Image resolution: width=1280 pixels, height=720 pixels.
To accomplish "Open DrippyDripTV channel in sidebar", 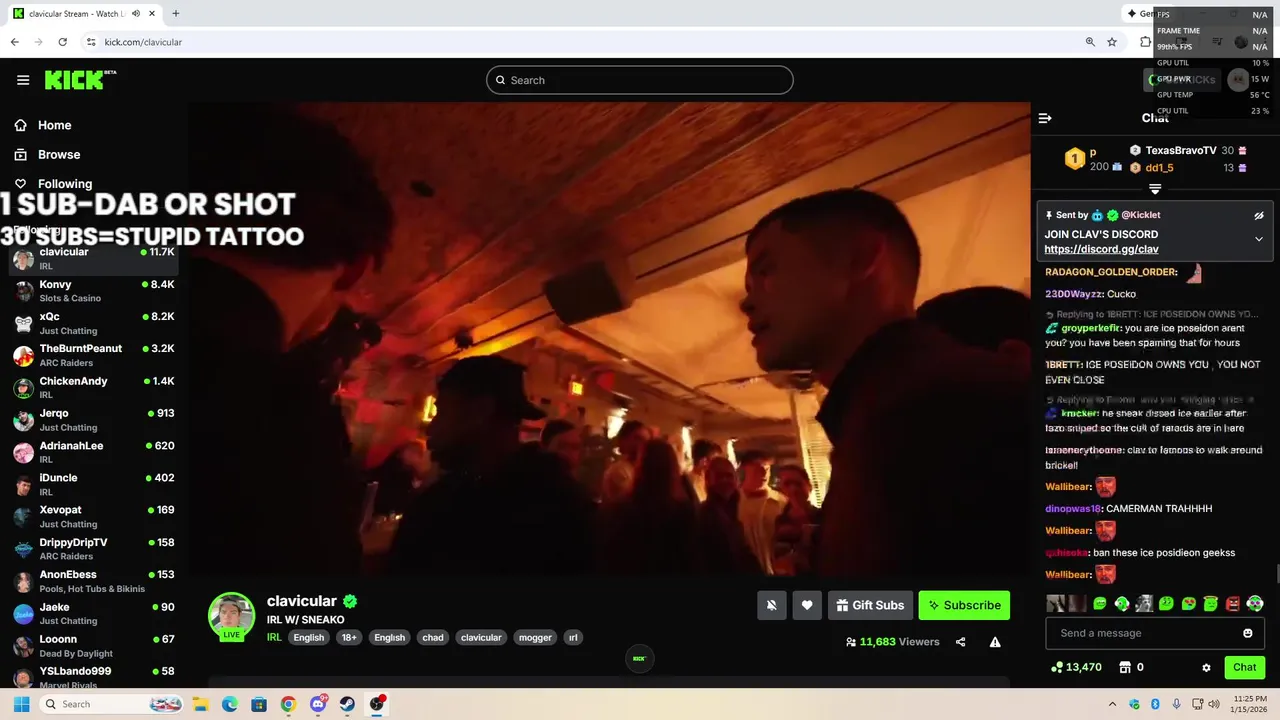I will [93, 549].
